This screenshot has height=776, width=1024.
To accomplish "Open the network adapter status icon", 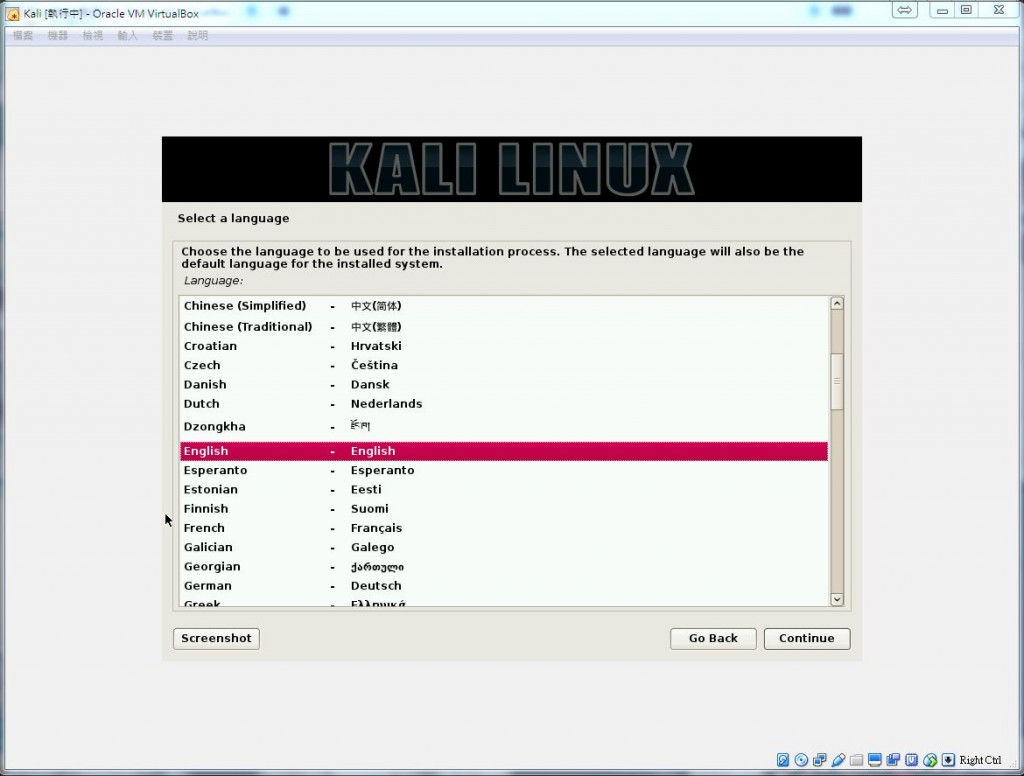I will click(x=820, y=760).
